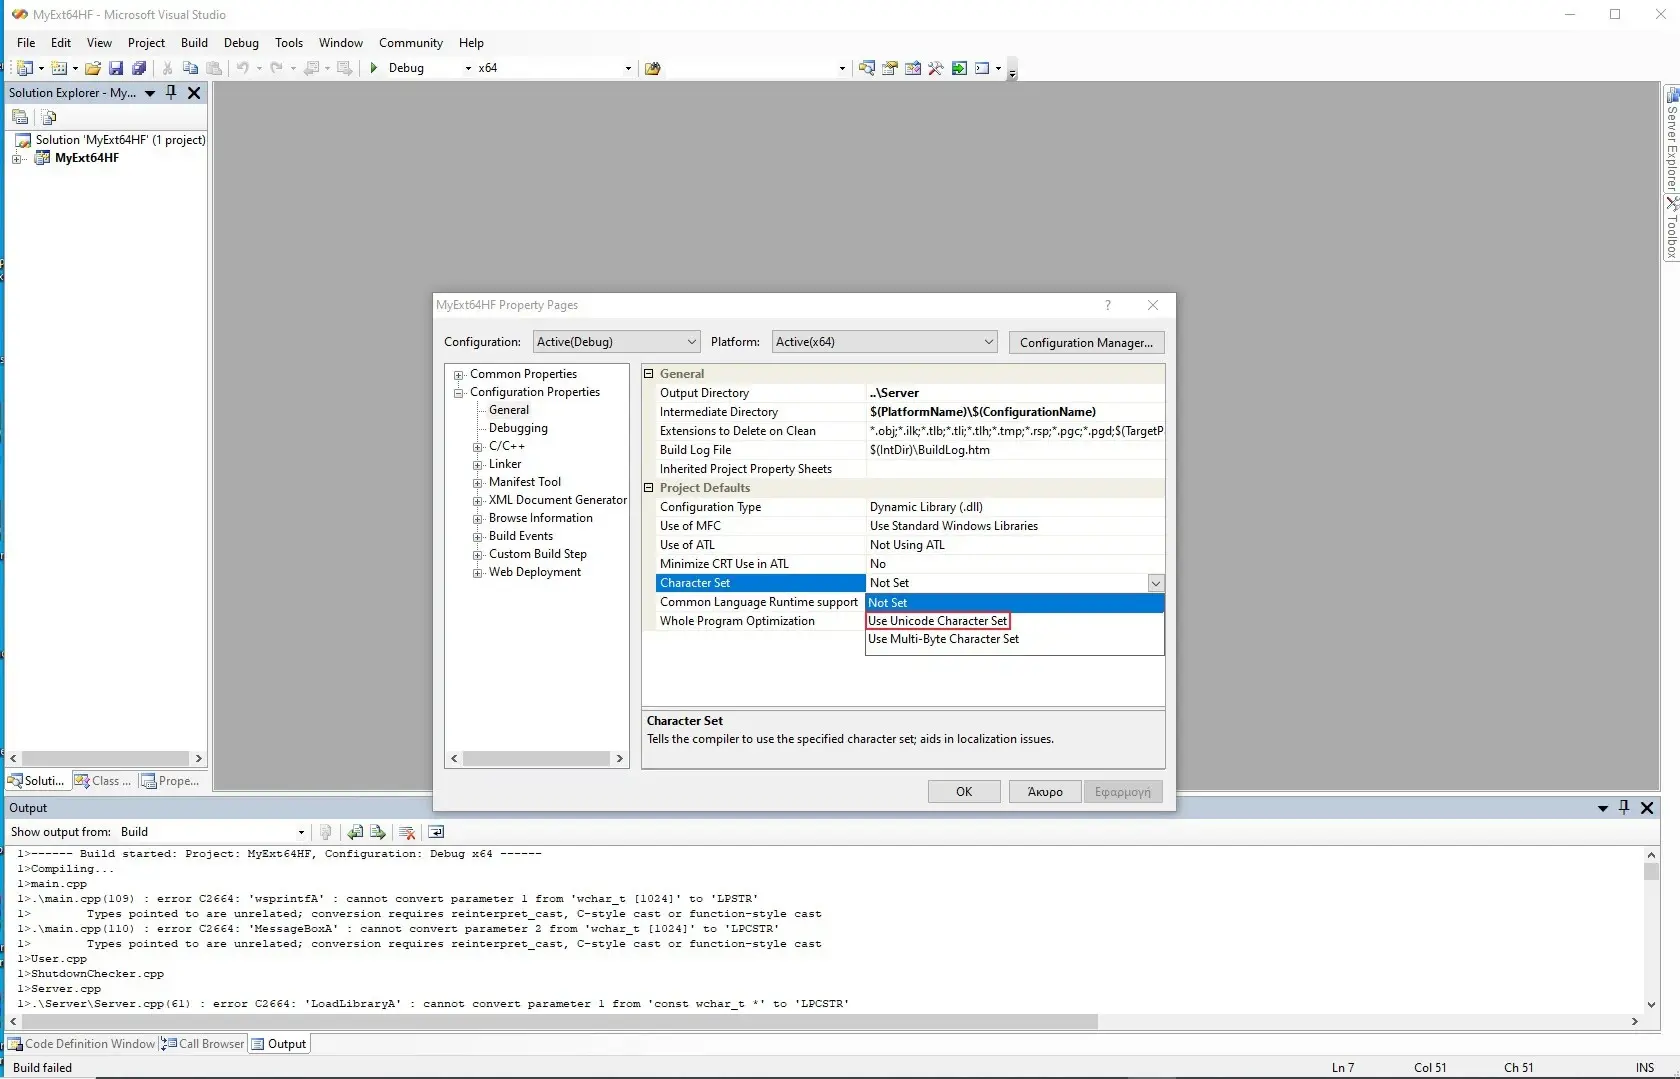Click Solution Explorer's Properties icon
Viewport: 1680px width, 1079px height.
20,117
